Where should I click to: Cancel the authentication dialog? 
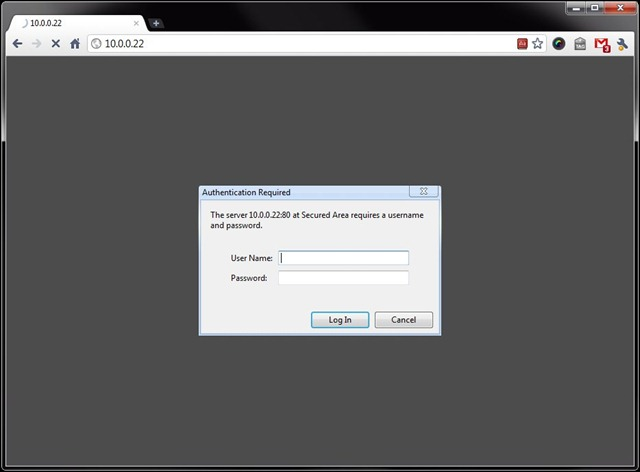pos(404,320)
